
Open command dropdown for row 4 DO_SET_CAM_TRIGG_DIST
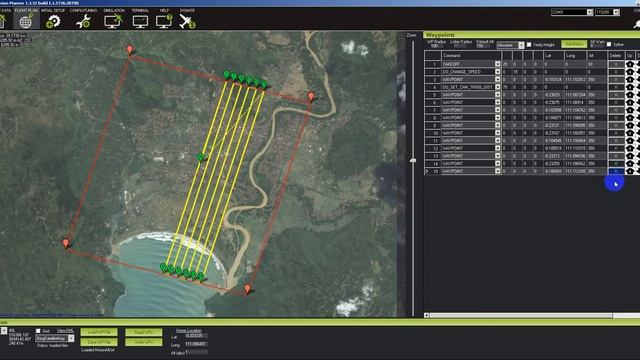point(497,87)
